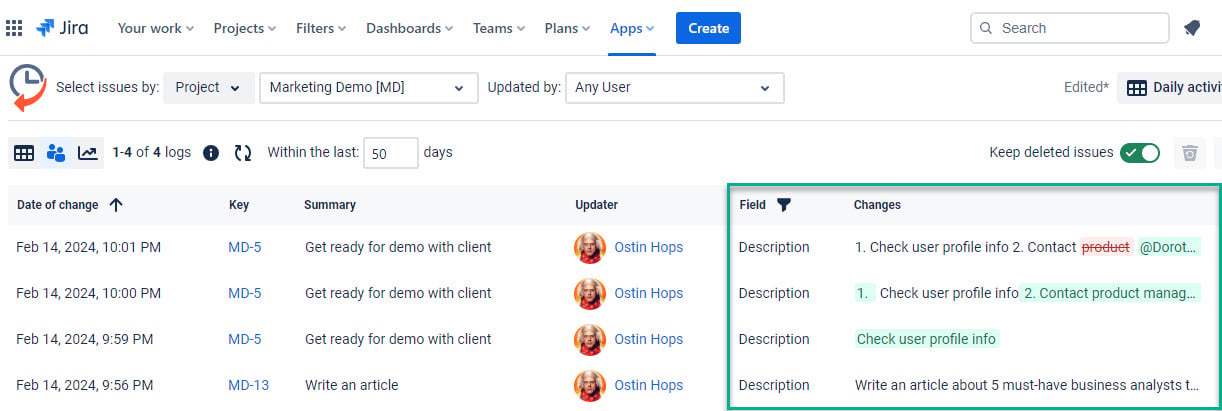This screenshot has width=1222, height=411.
Task: Open the Teams menu
Action: click(x=500, y=28)
